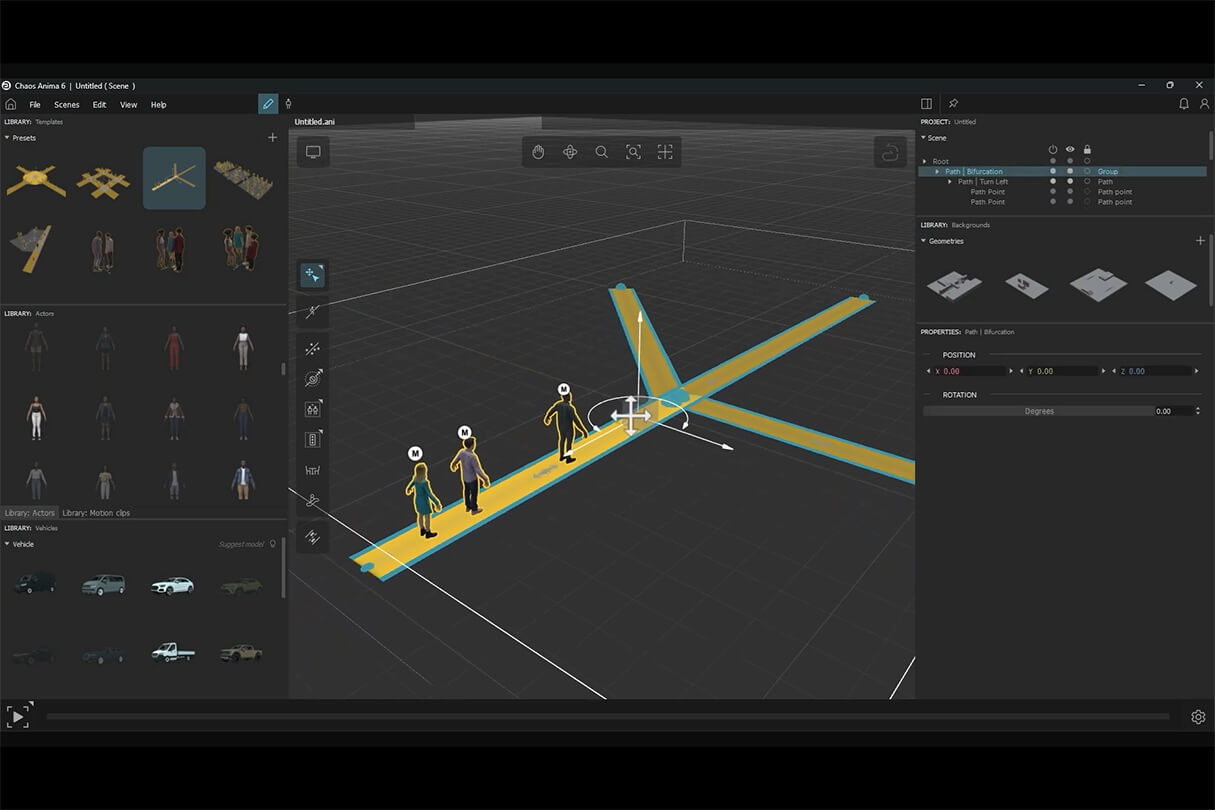Open the notifications bell
The width and height of the screenshot is (1215, 810).
(x=1184, y=104)
